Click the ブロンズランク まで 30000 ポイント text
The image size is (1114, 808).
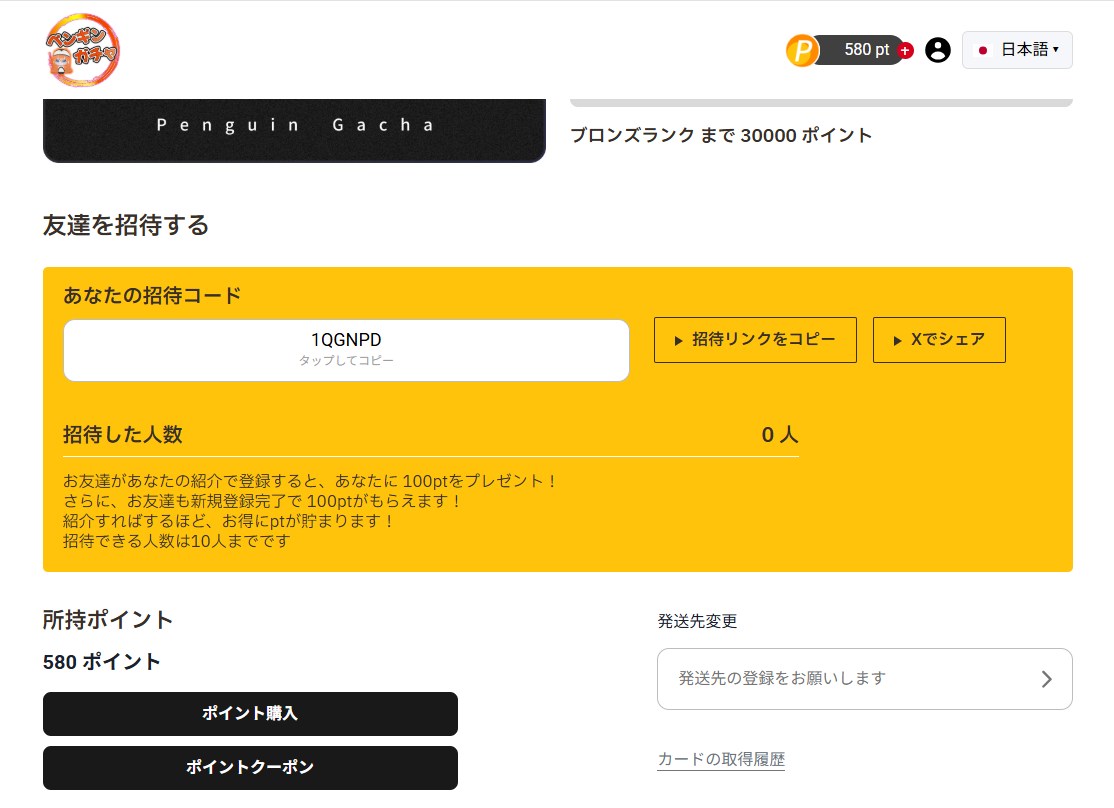720,135
